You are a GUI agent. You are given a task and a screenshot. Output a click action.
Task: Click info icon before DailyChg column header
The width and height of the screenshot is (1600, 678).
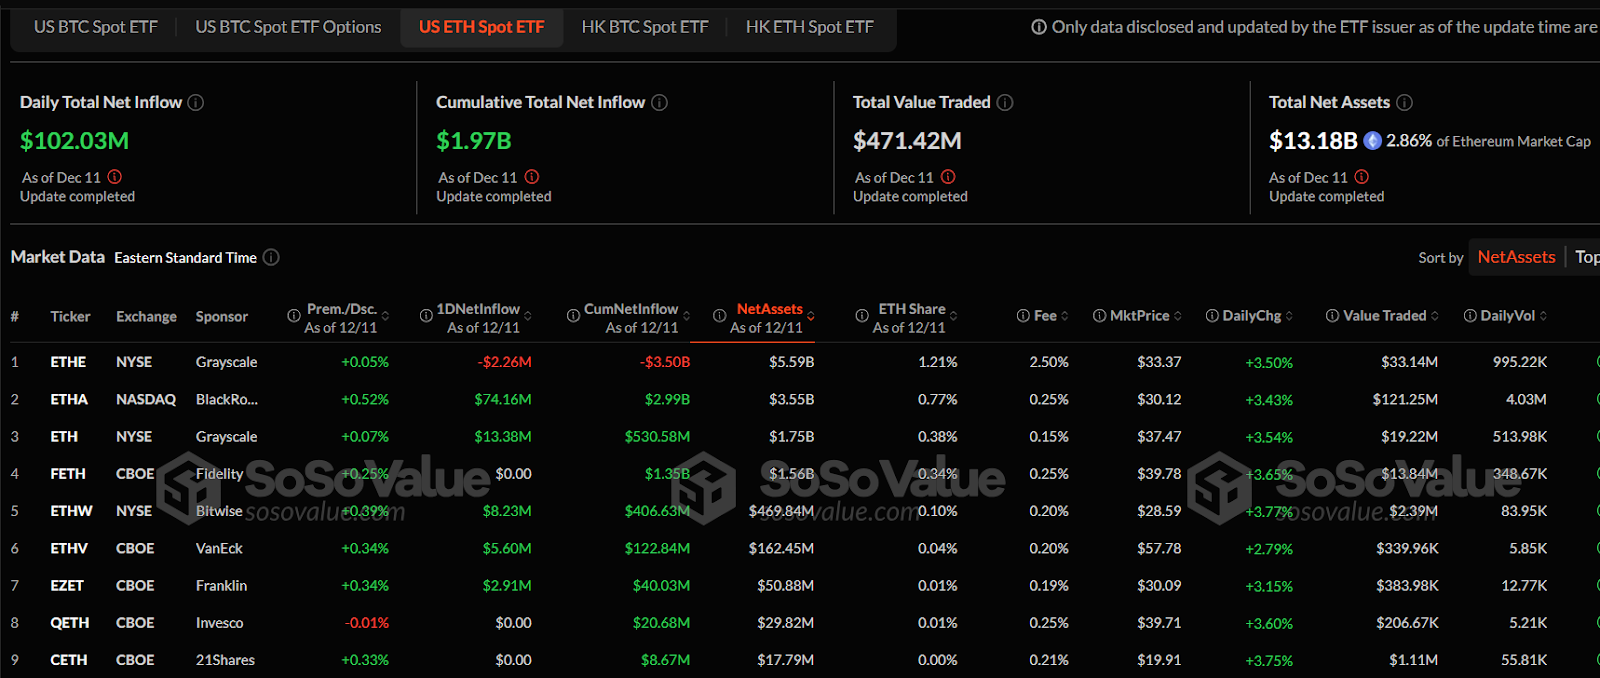click(1212, 316)
